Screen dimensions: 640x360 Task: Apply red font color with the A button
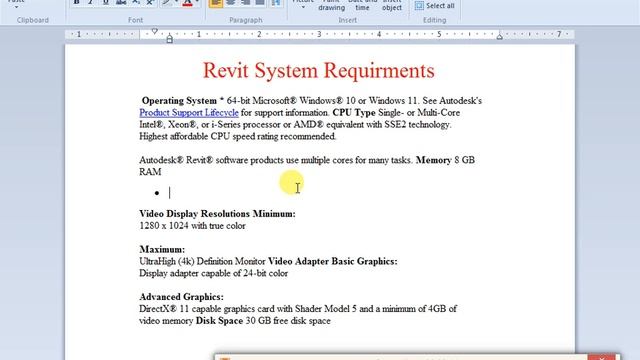[x=187, y=2]
